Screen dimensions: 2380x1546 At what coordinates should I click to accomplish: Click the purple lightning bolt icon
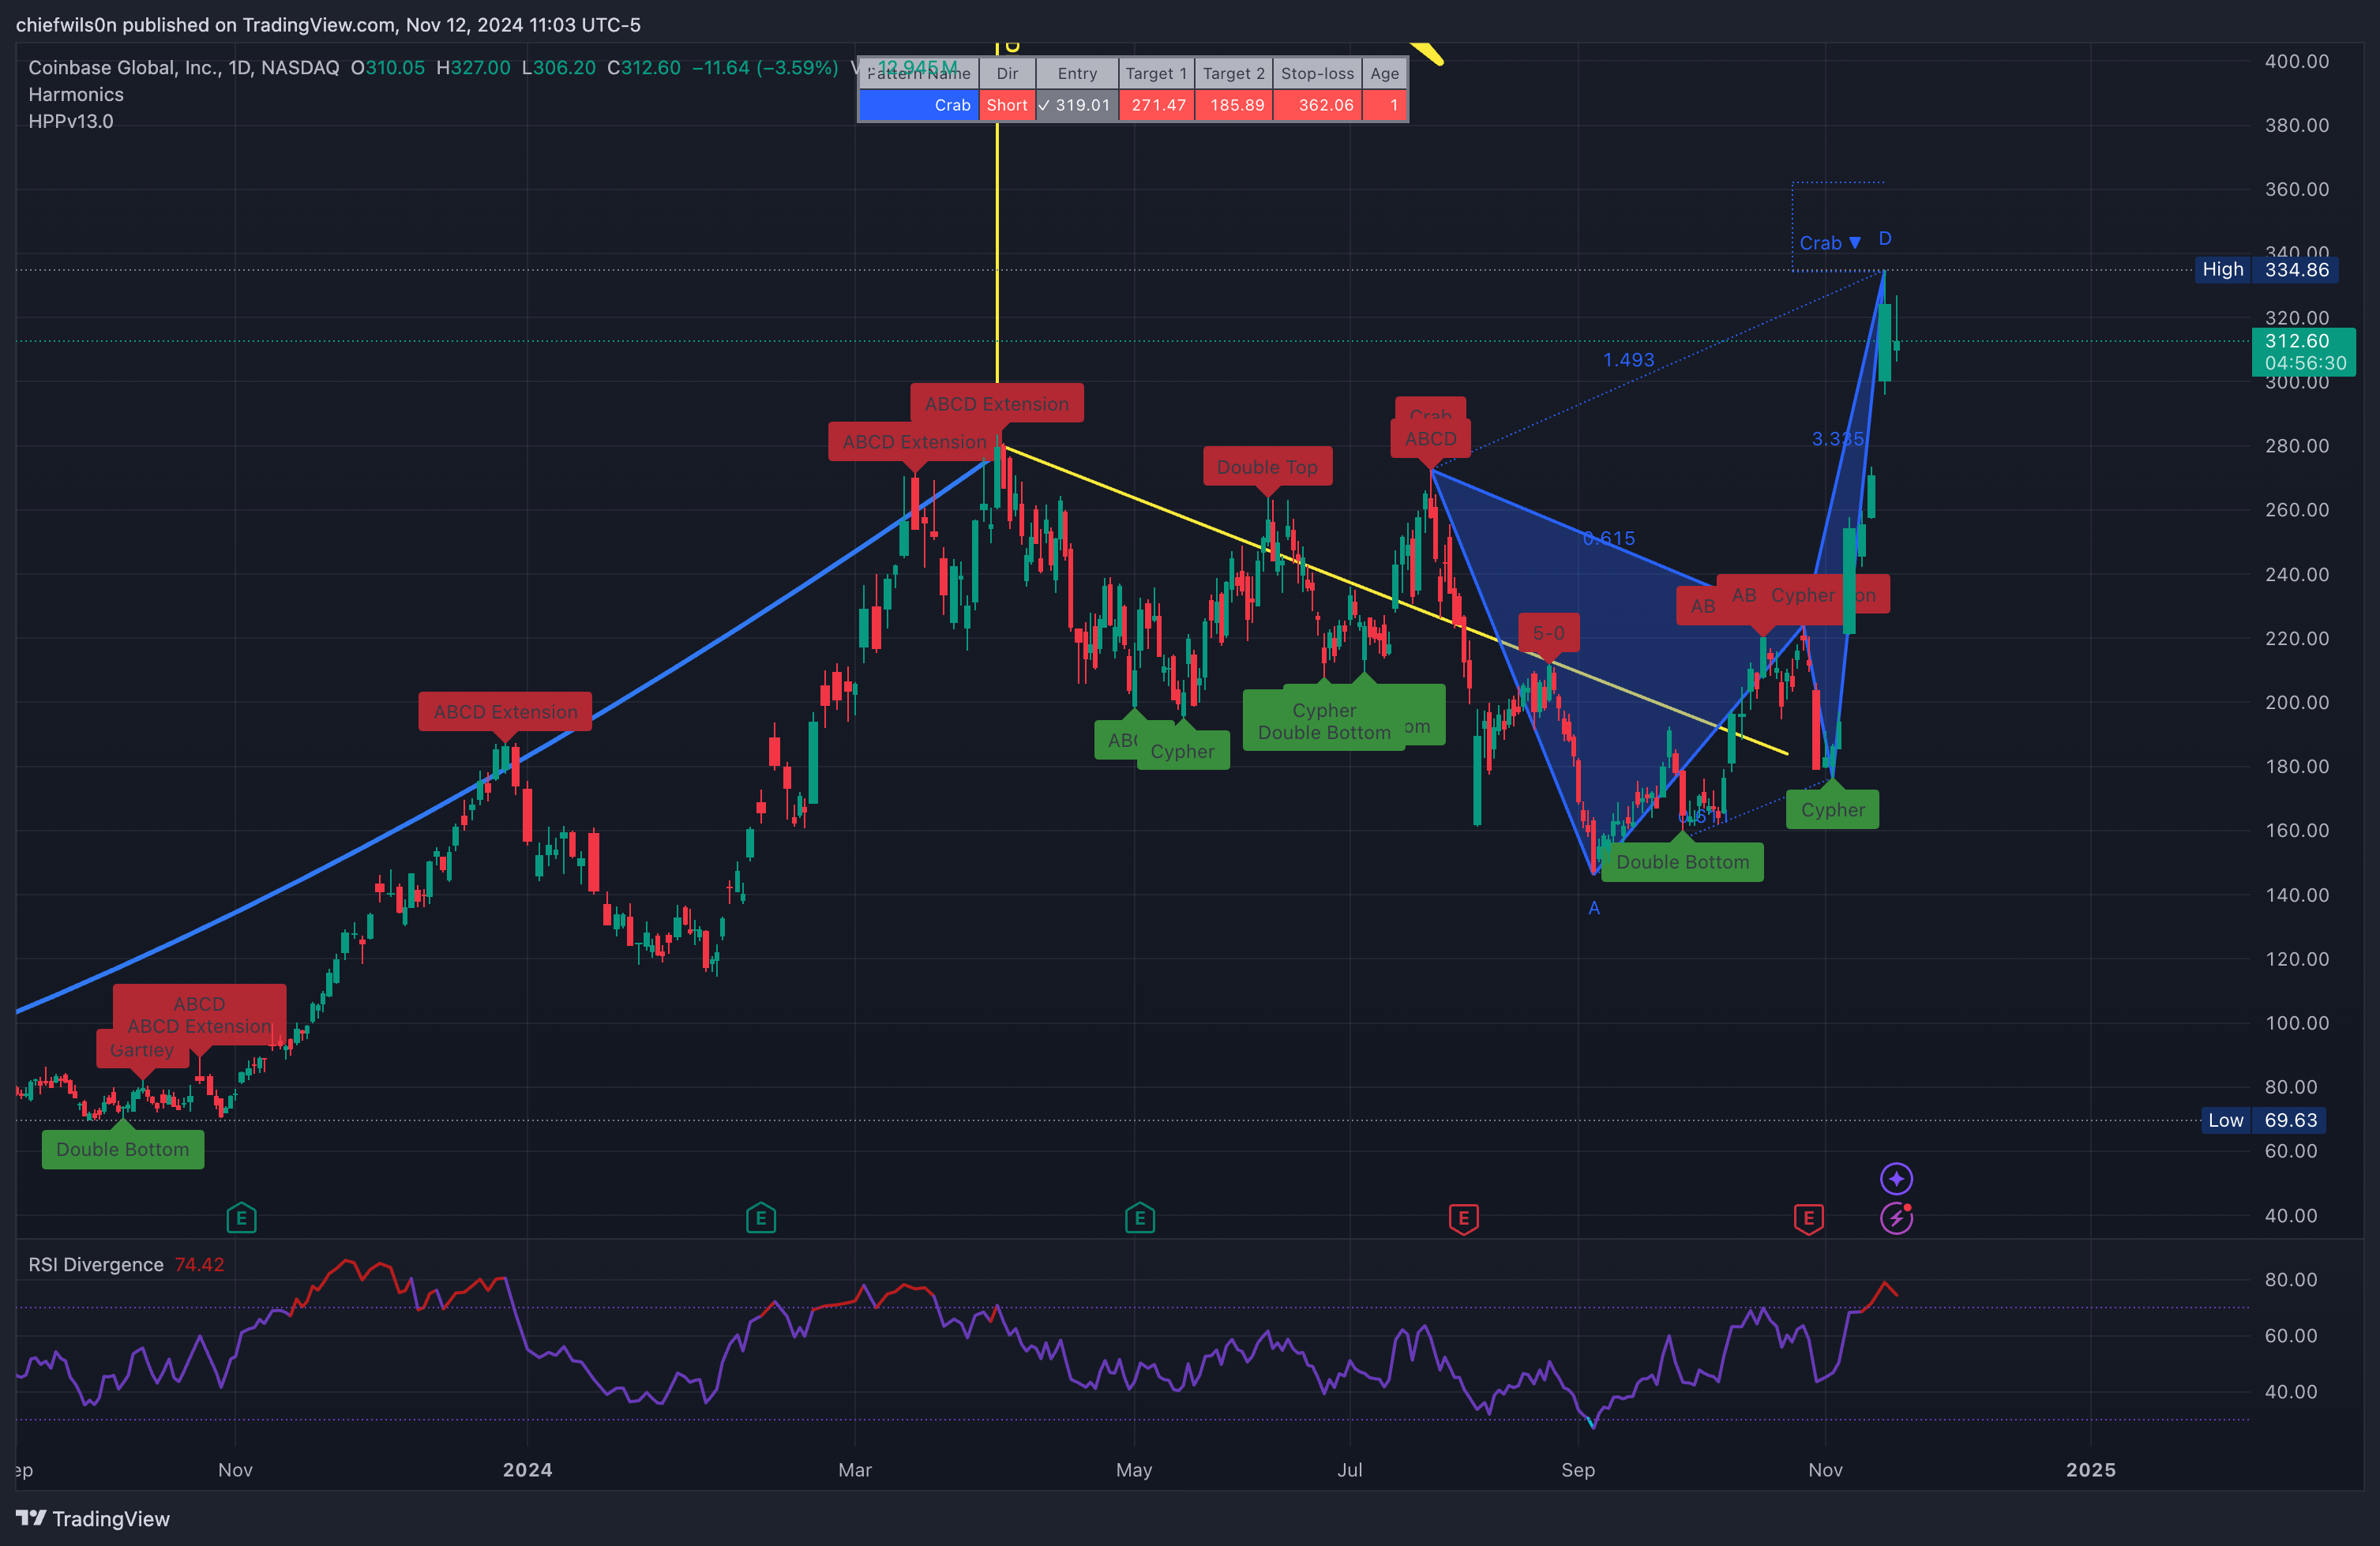pos(1896,1218)
